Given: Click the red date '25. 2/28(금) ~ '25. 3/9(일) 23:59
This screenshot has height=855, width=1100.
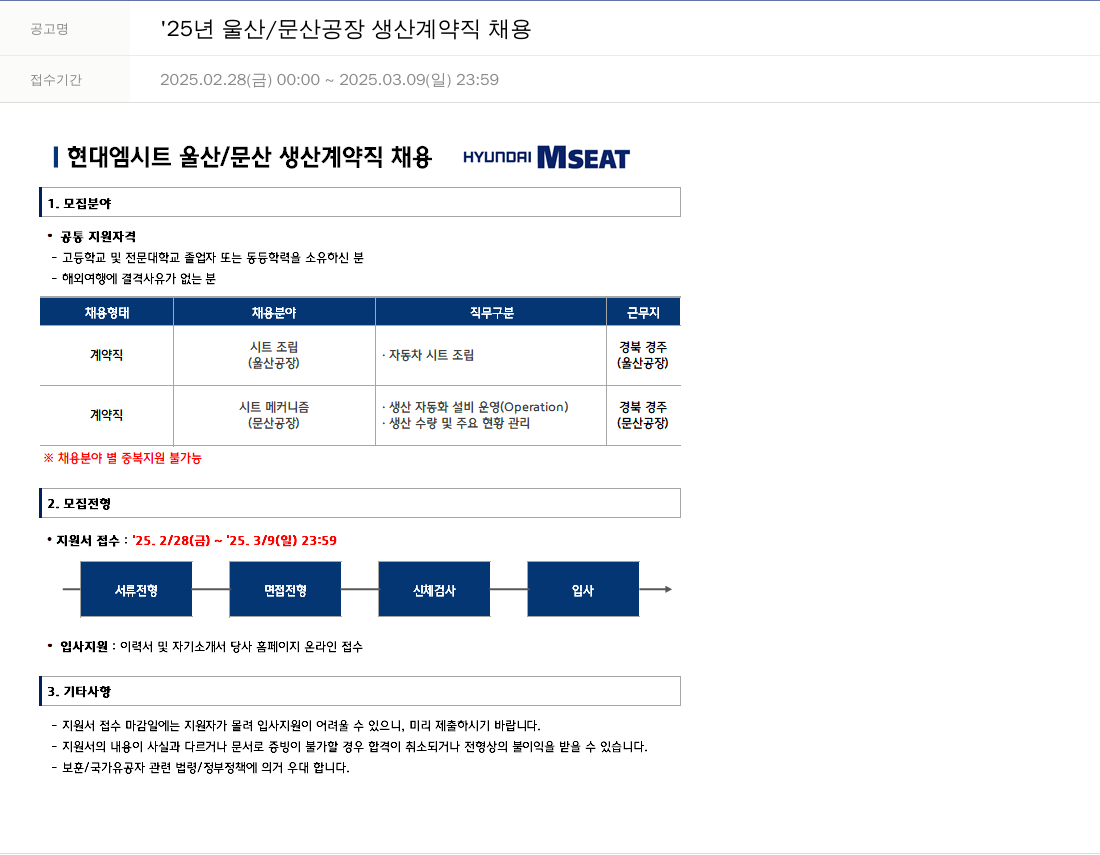Looking at the screenshot, I should [234, 540].
